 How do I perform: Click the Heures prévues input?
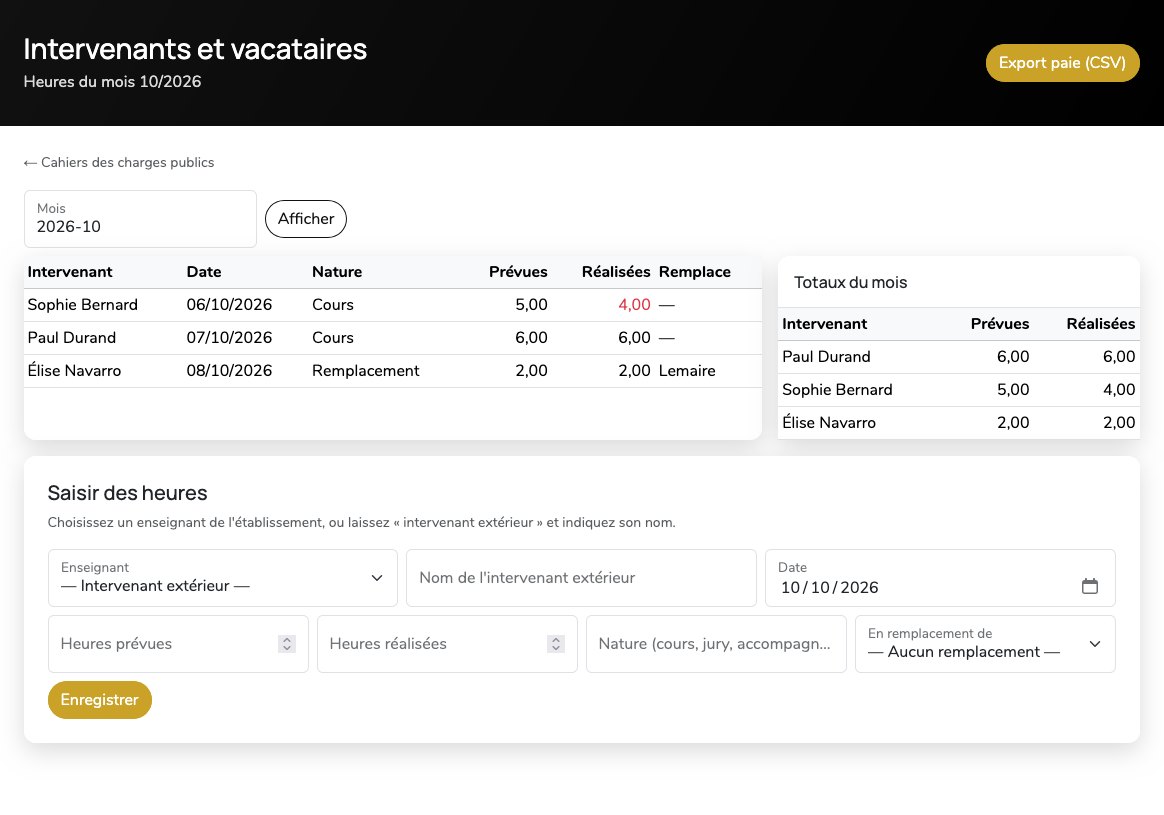tap(178, 644)
